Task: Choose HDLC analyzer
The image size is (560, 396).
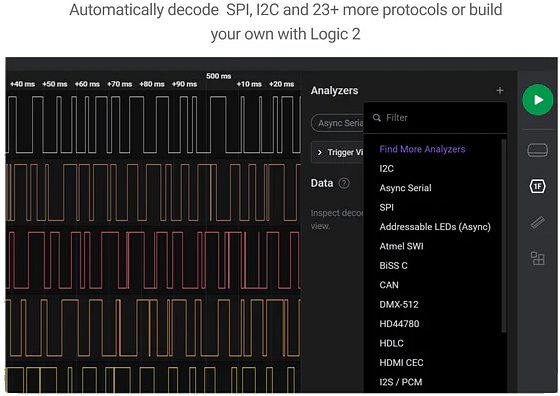Action: pyautogui.click(x=391, y=343)
